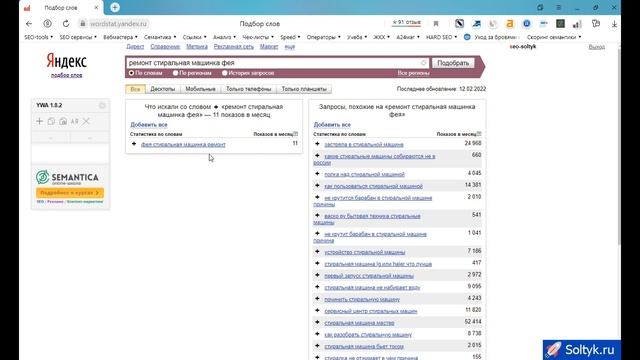Click the Яндекс logo
The image size is (640, 360).
(x=67, y=61)
